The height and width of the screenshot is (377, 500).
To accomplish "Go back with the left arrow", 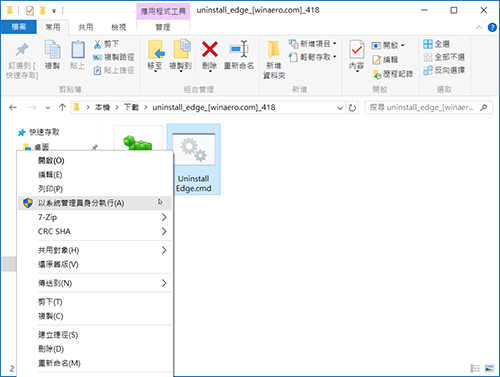I will pyautogui.click(x=13, y=107).
